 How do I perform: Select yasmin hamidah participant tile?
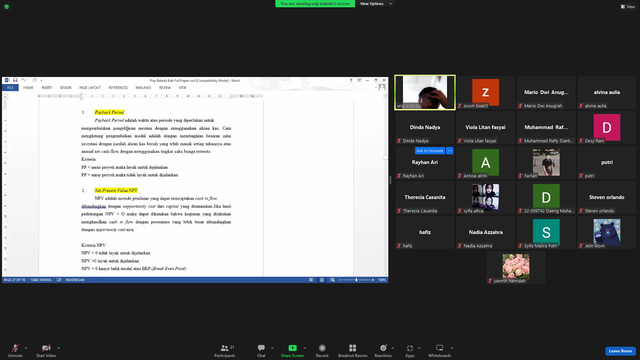516,268
